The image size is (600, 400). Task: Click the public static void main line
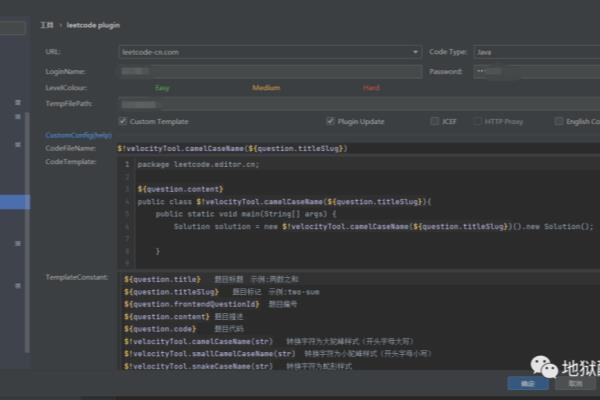click(246, 214)
